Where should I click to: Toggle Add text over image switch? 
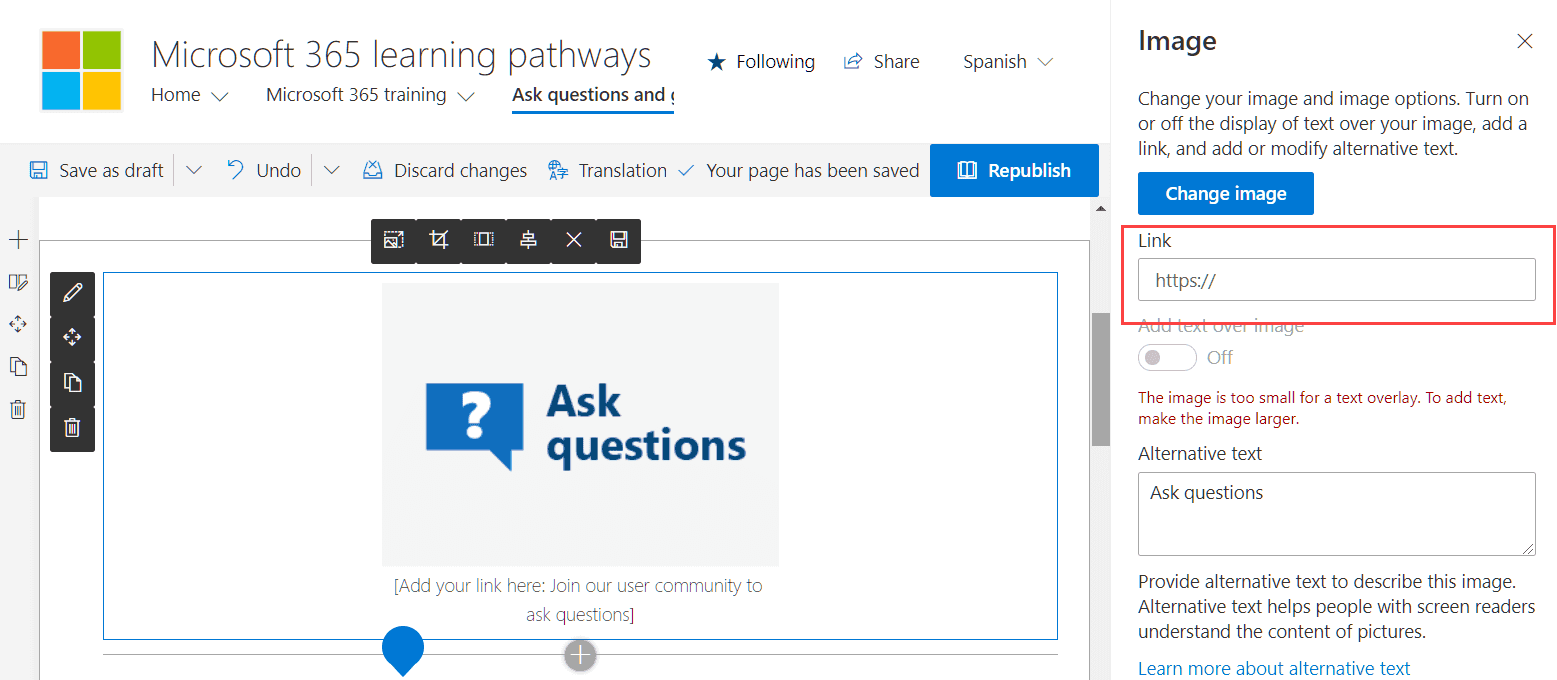pos(1167,357)
